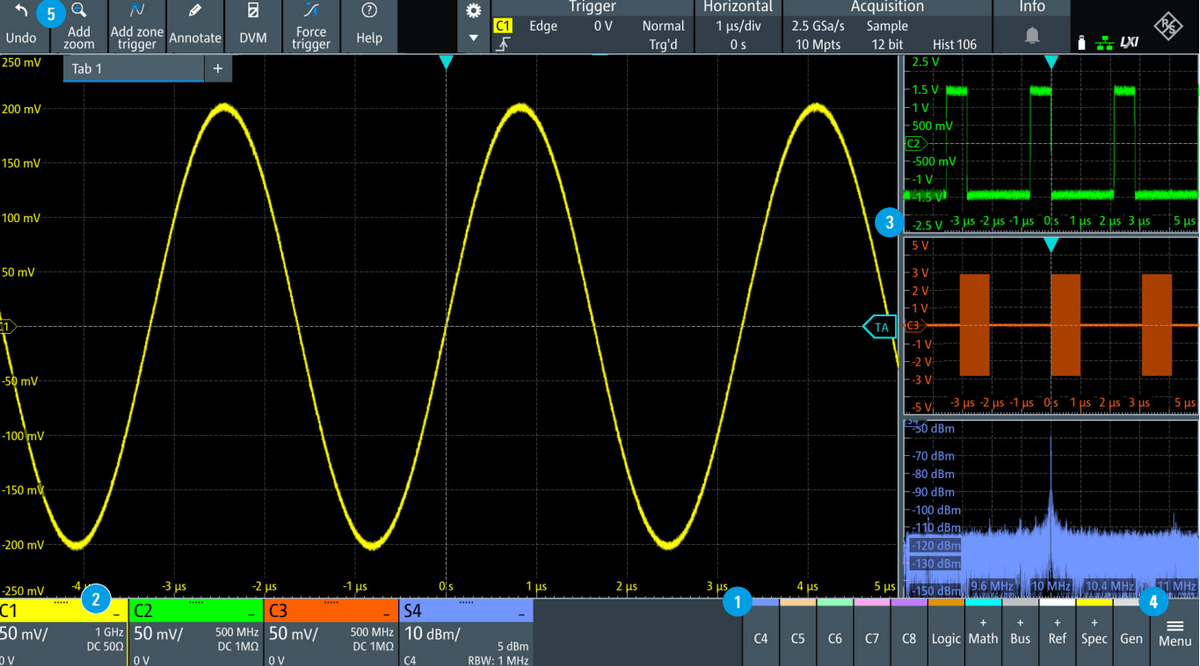The image size is (1200, 666).
Task: Open the Gen waveform generator
Action: coord(1131,631)
